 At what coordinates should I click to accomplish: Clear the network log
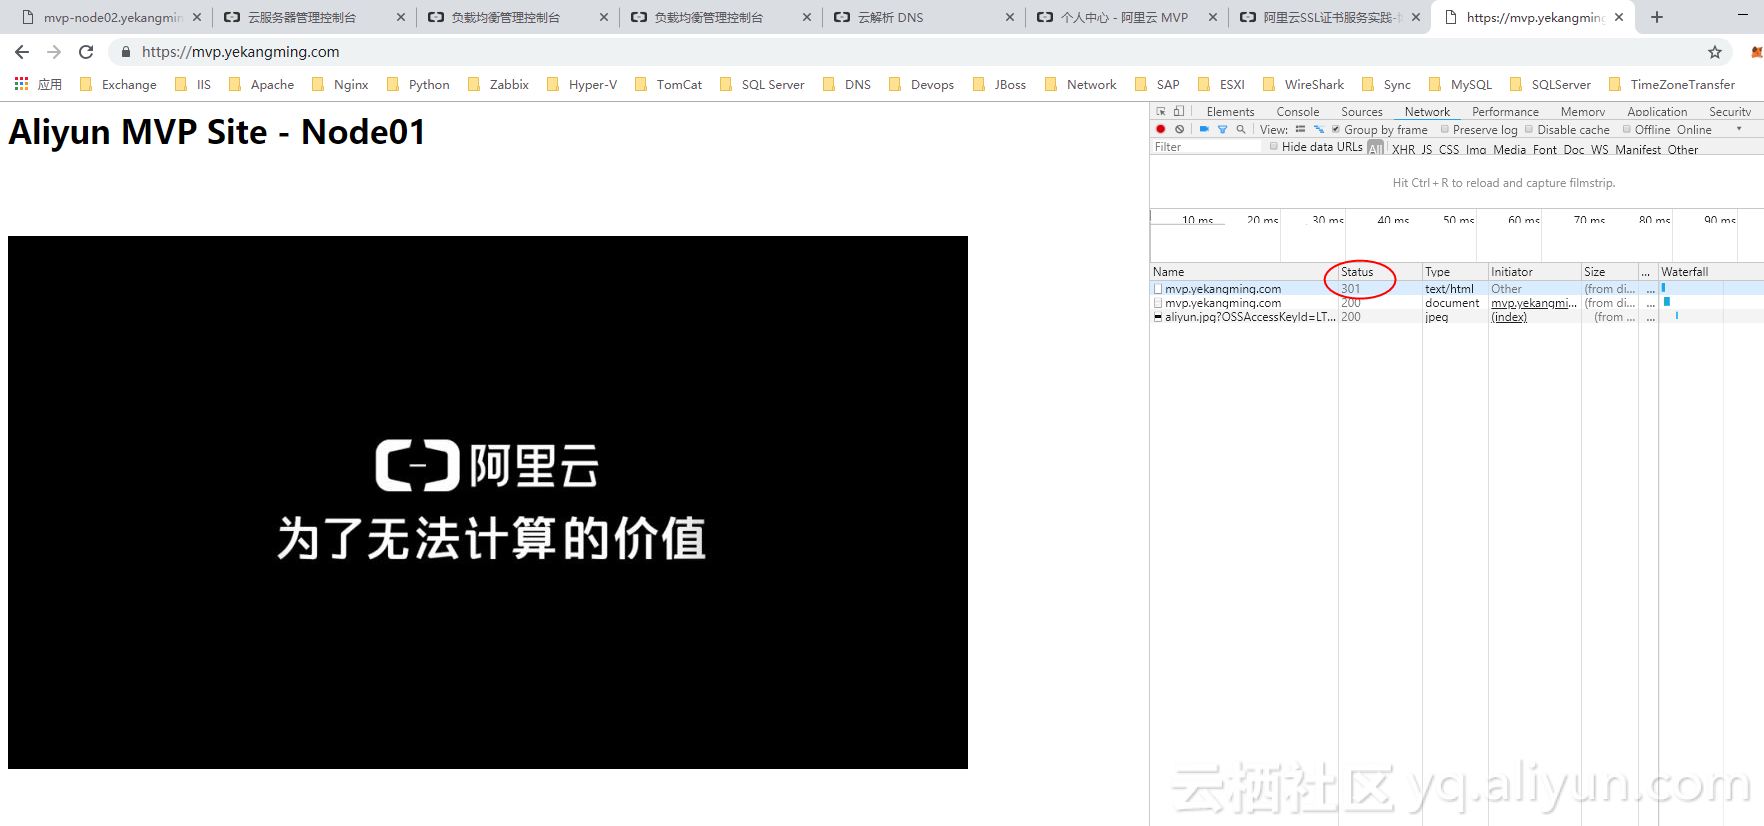[x=1180, y=129]
